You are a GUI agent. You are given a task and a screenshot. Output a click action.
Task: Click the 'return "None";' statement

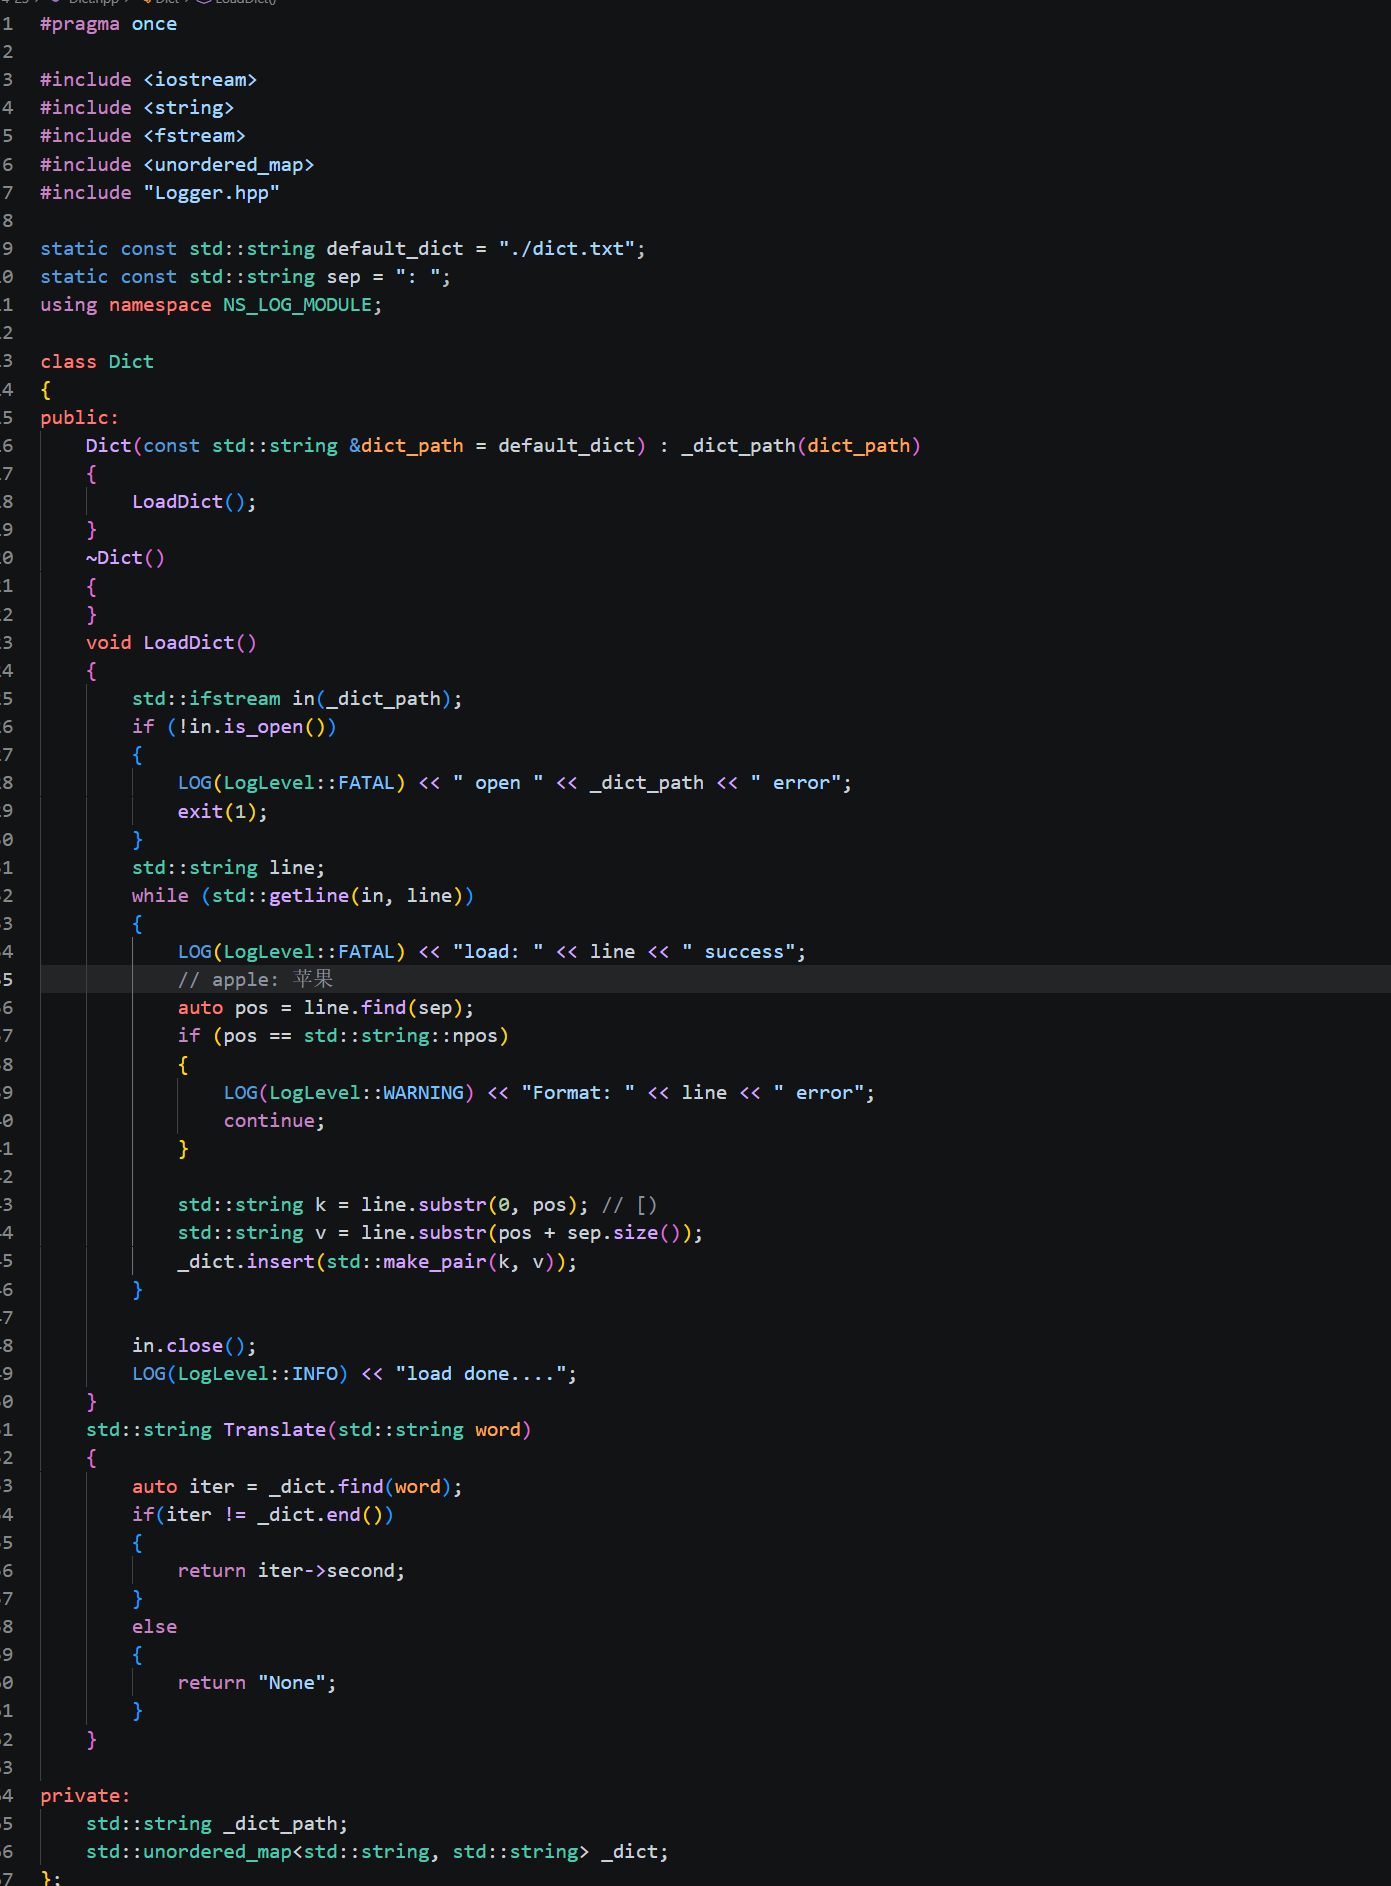tap(257, 1683)
